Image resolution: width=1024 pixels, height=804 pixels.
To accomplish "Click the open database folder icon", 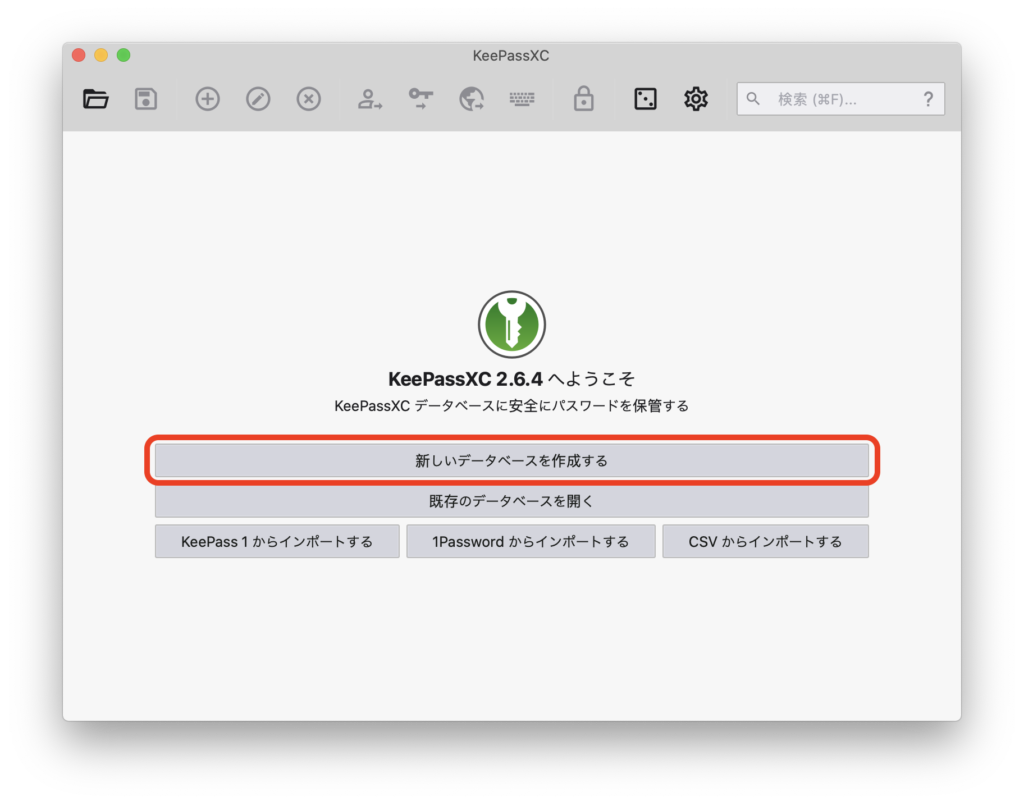I will 95,99.
